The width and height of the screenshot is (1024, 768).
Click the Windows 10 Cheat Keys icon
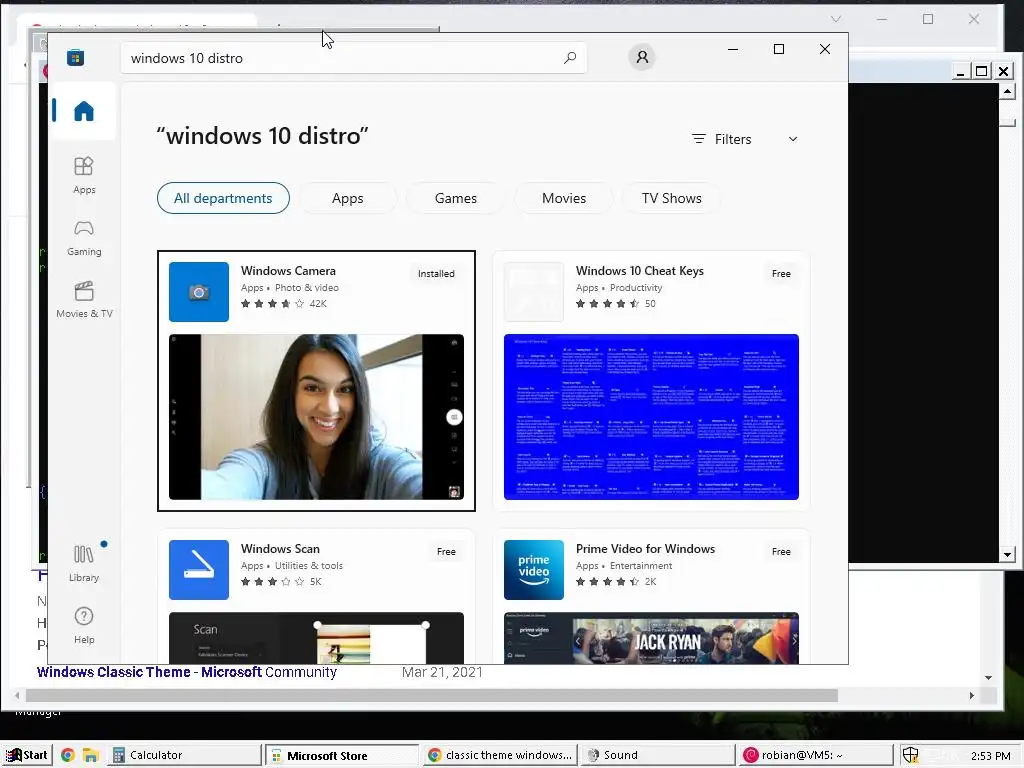[534, 292]
